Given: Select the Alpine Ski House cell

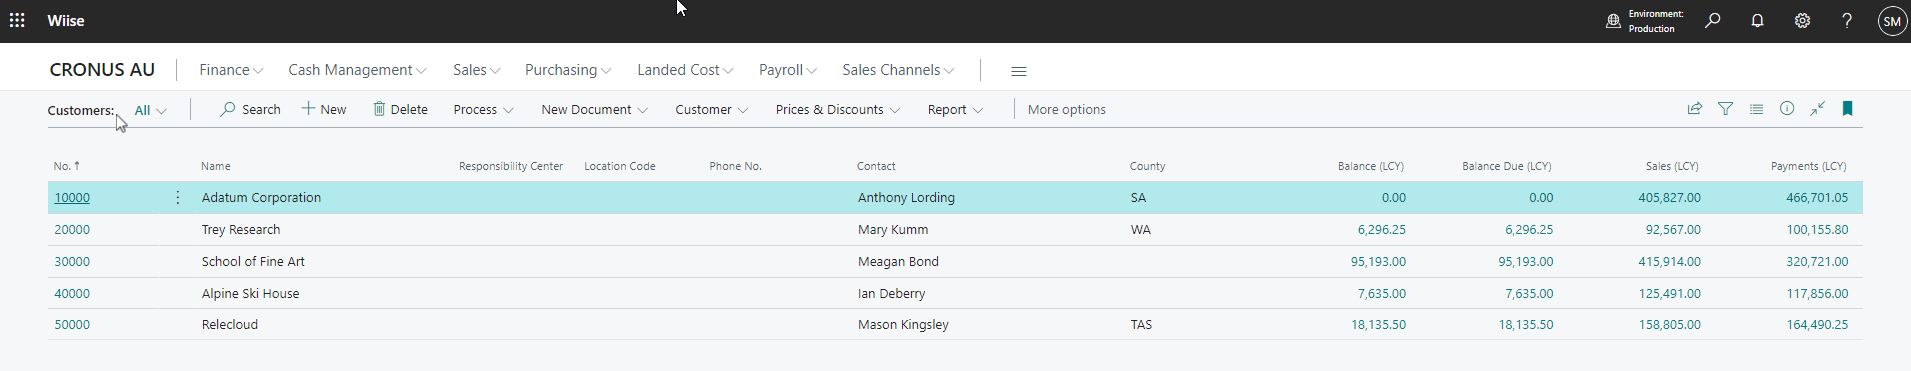Looking at the screenshot, I should pyautogui.click(x=250, y=294).
